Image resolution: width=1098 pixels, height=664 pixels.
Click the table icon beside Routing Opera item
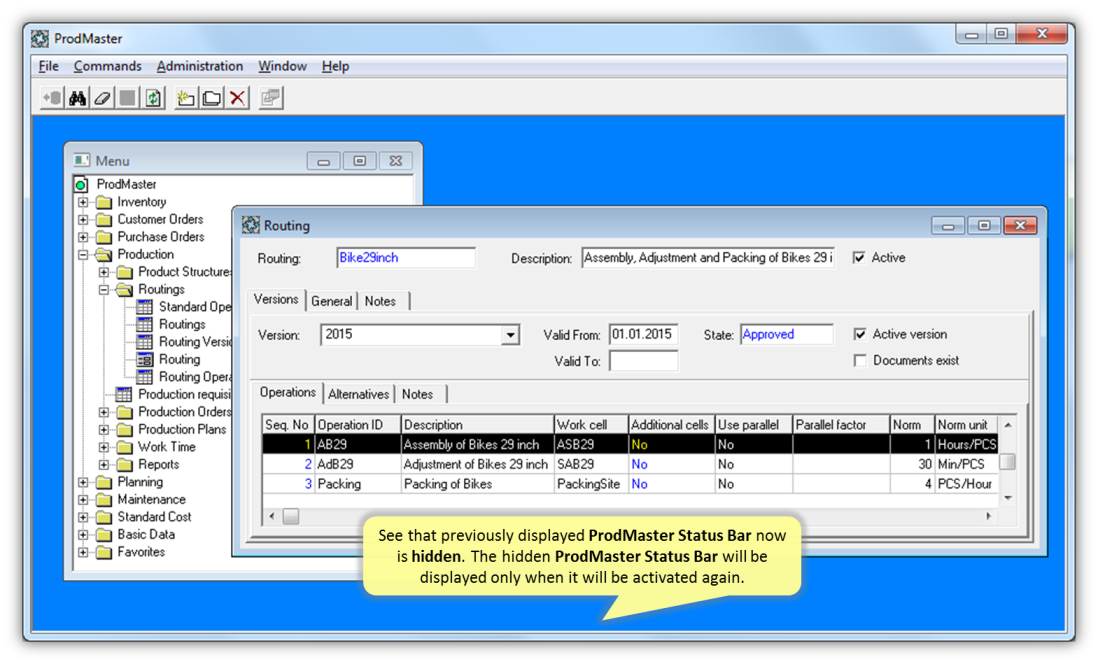pyautogui.click(x=145, y=378)
